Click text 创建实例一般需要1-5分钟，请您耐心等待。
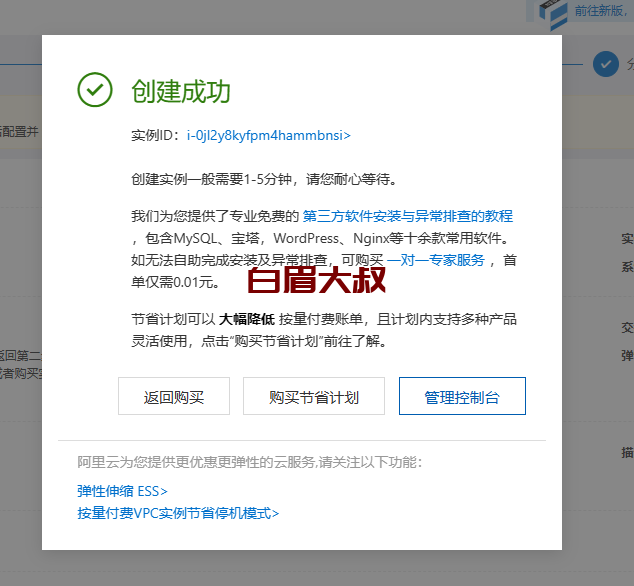This screenshot has width=634, height=586. pyautogui.click(x=264, y=179)
